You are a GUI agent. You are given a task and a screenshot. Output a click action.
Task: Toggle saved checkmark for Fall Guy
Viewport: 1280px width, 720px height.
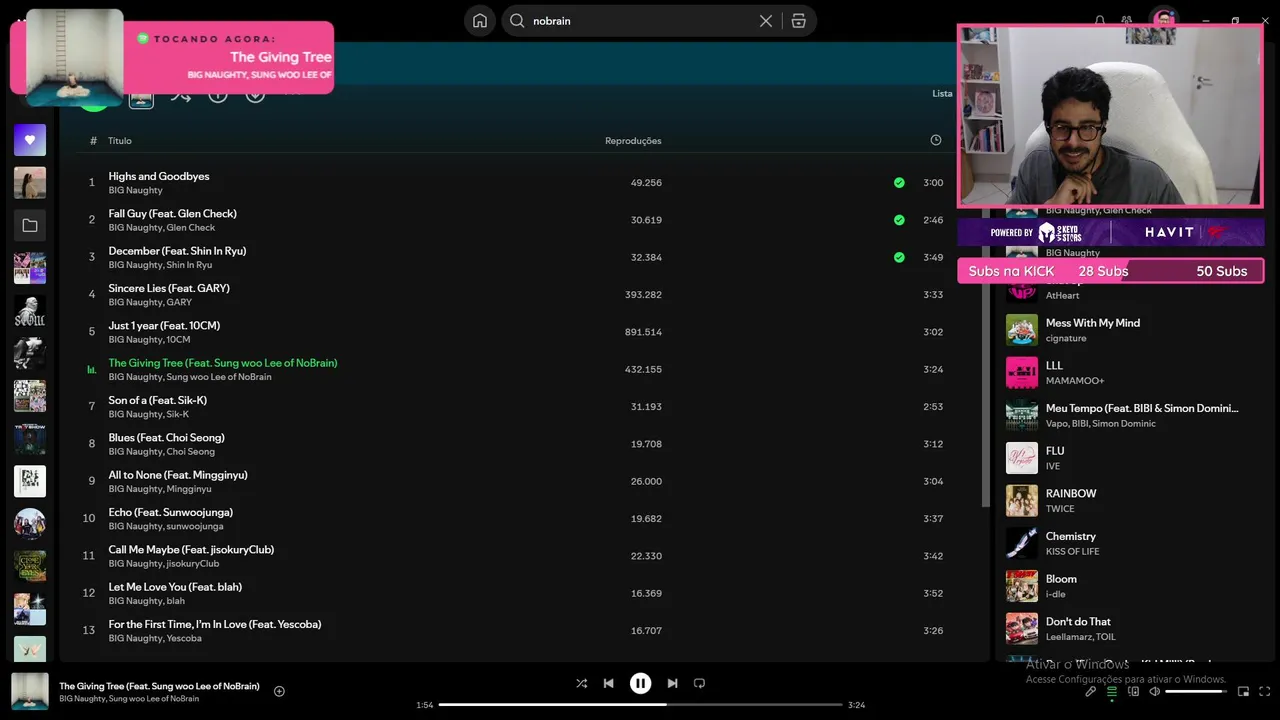[x=899, y=220]
